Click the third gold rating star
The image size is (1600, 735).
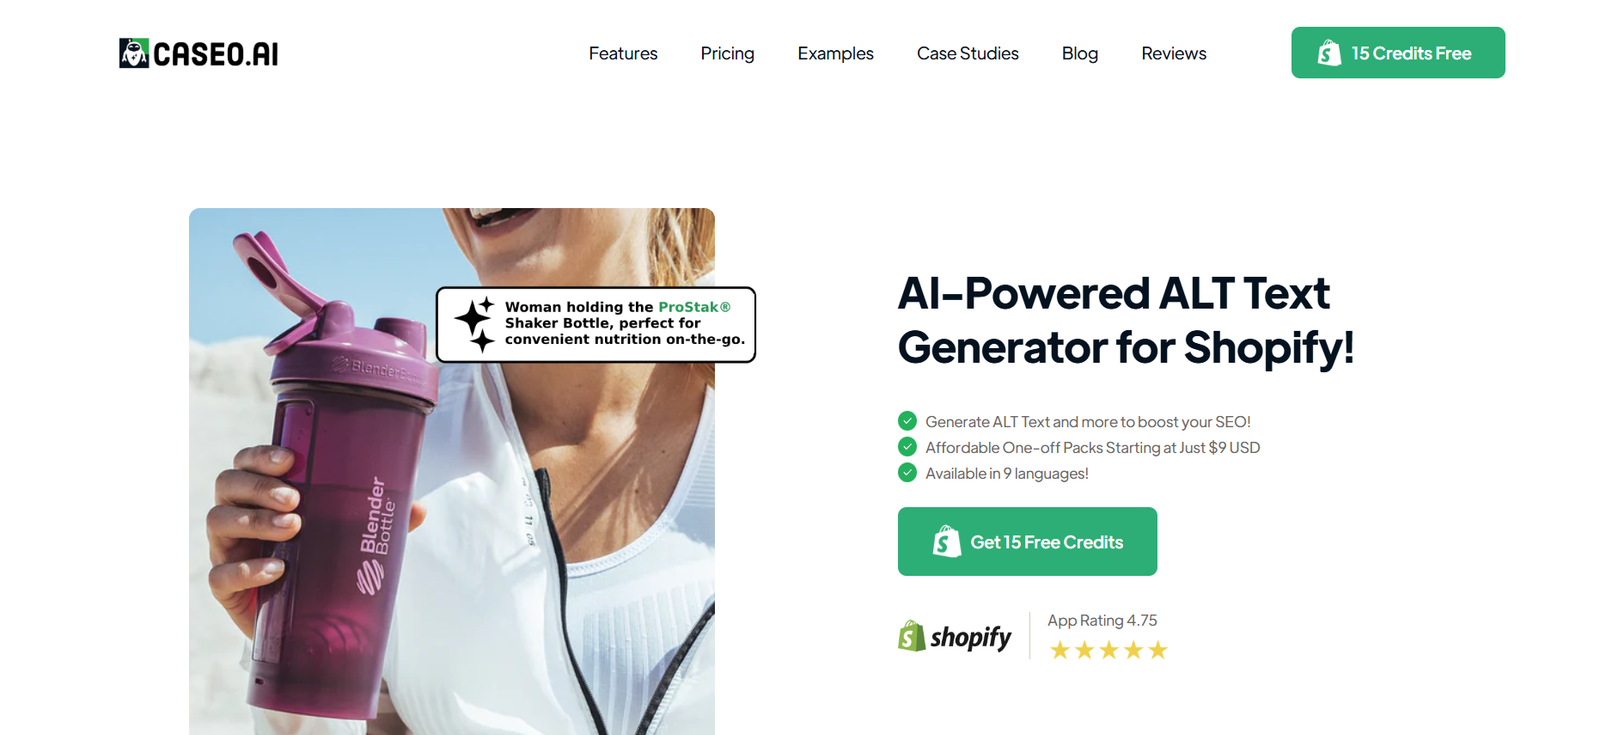(1109, 651)
